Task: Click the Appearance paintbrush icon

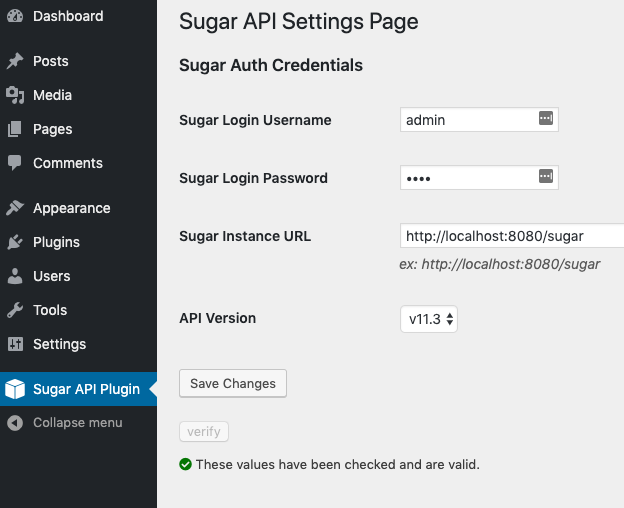Action: coord(15,208)
